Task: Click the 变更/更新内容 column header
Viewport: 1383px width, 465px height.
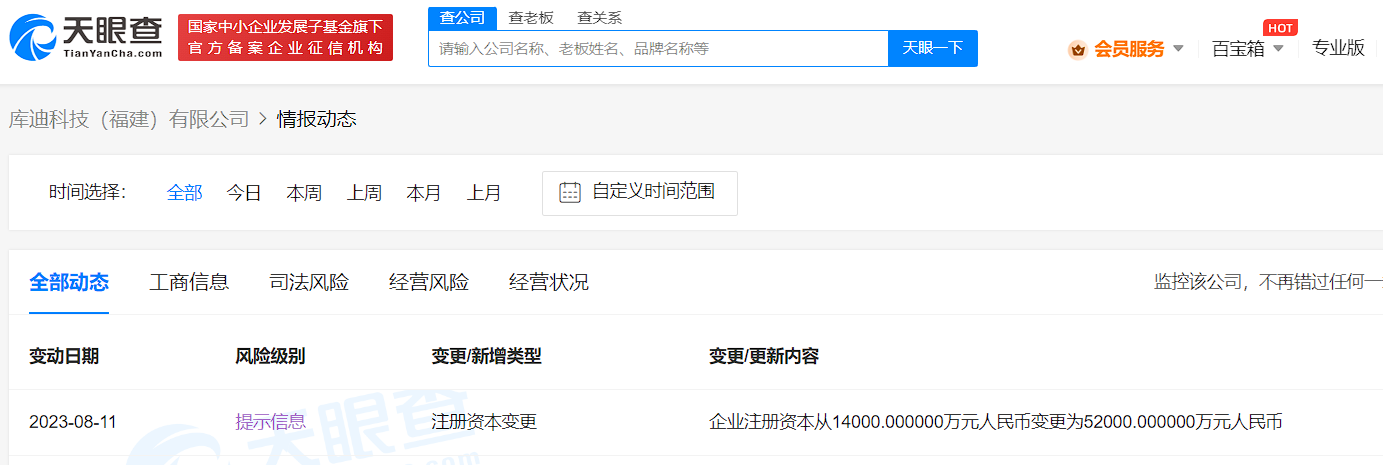Action: (x=764, y=356)
